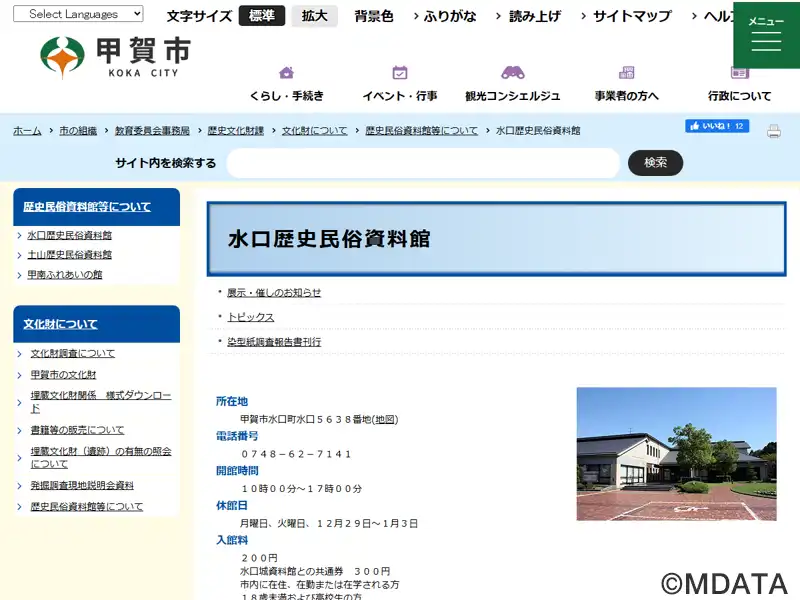Open sidebar link 甲南ふれあいの館
This screenshot has width=800, height=600.
(x=65, y=274)
